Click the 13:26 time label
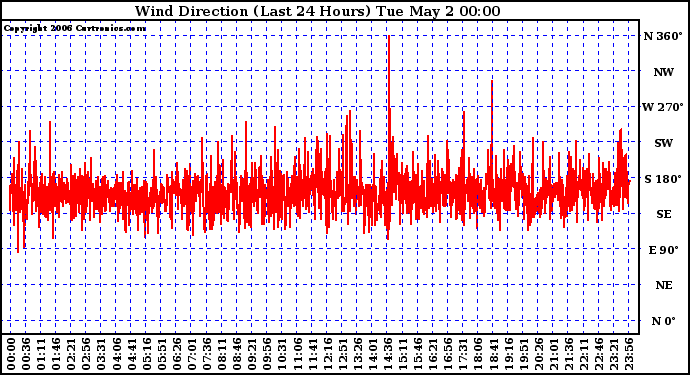Viewport: 690px width, 375px height. [x=358, y=354]
